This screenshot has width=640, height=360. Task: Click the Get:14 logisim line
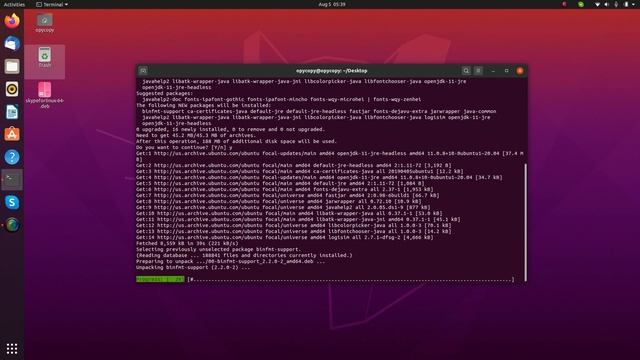[284, 237]
